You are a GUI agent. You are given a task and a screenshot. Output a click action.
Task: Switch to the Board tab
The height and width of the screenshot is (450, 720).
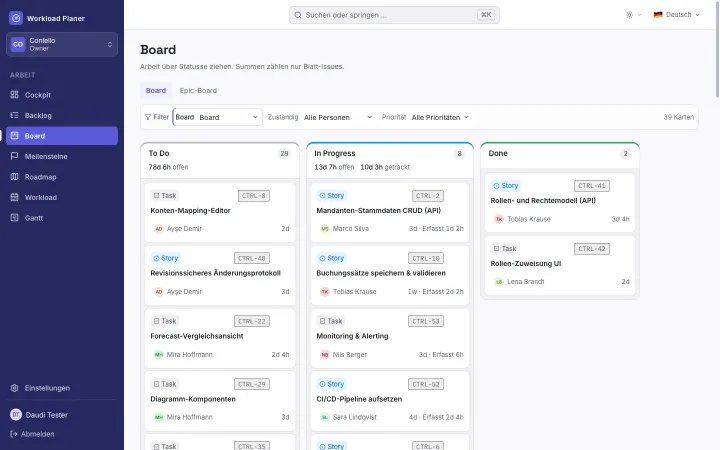pyautogui.click(x=156, y=90)
